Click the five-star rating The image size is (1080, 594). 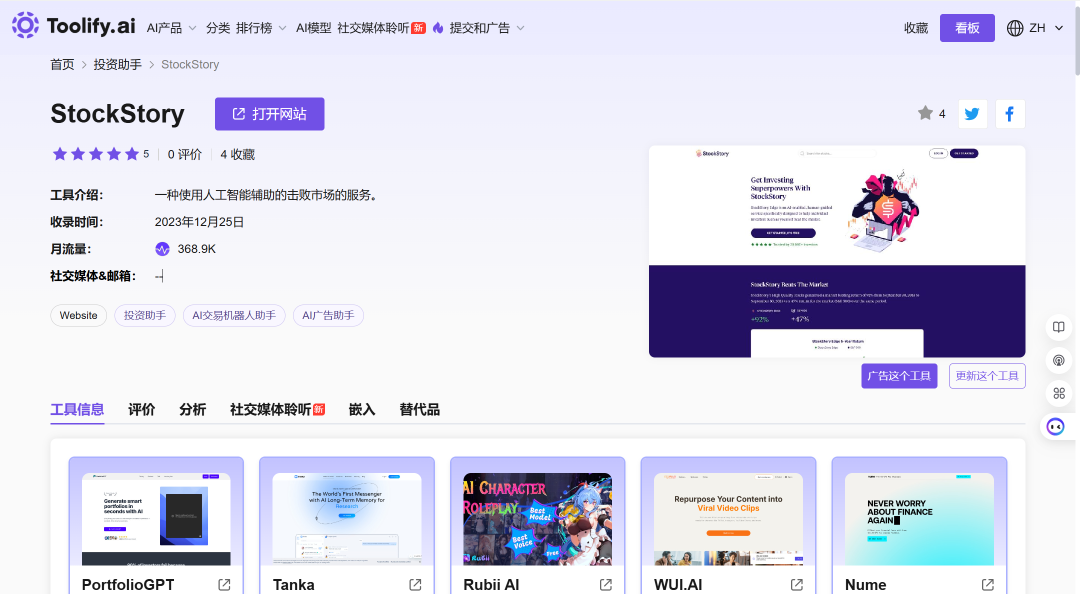tap(96, 154)
